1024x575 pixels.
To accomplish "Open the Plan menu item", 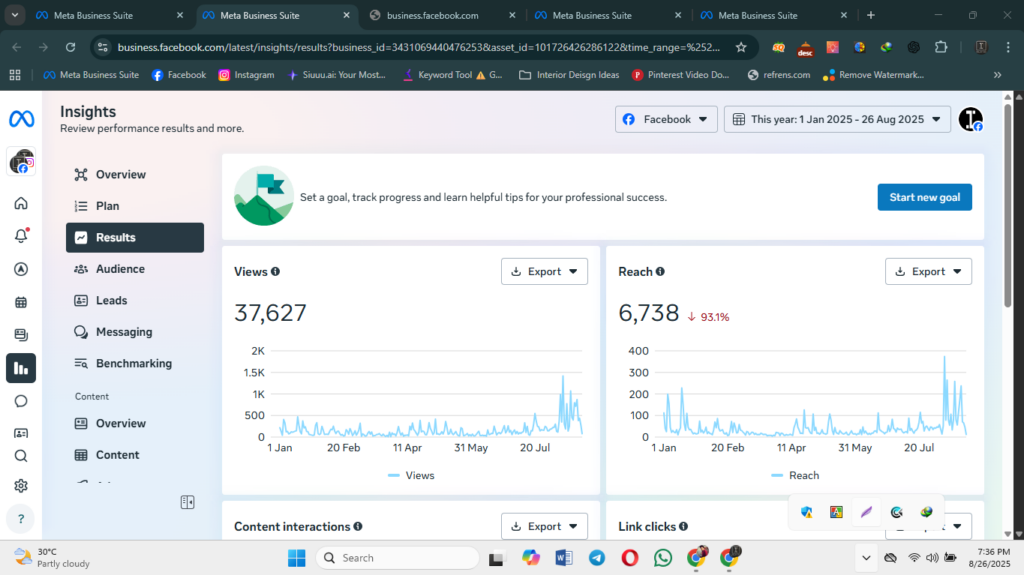I will click(135, 206).
